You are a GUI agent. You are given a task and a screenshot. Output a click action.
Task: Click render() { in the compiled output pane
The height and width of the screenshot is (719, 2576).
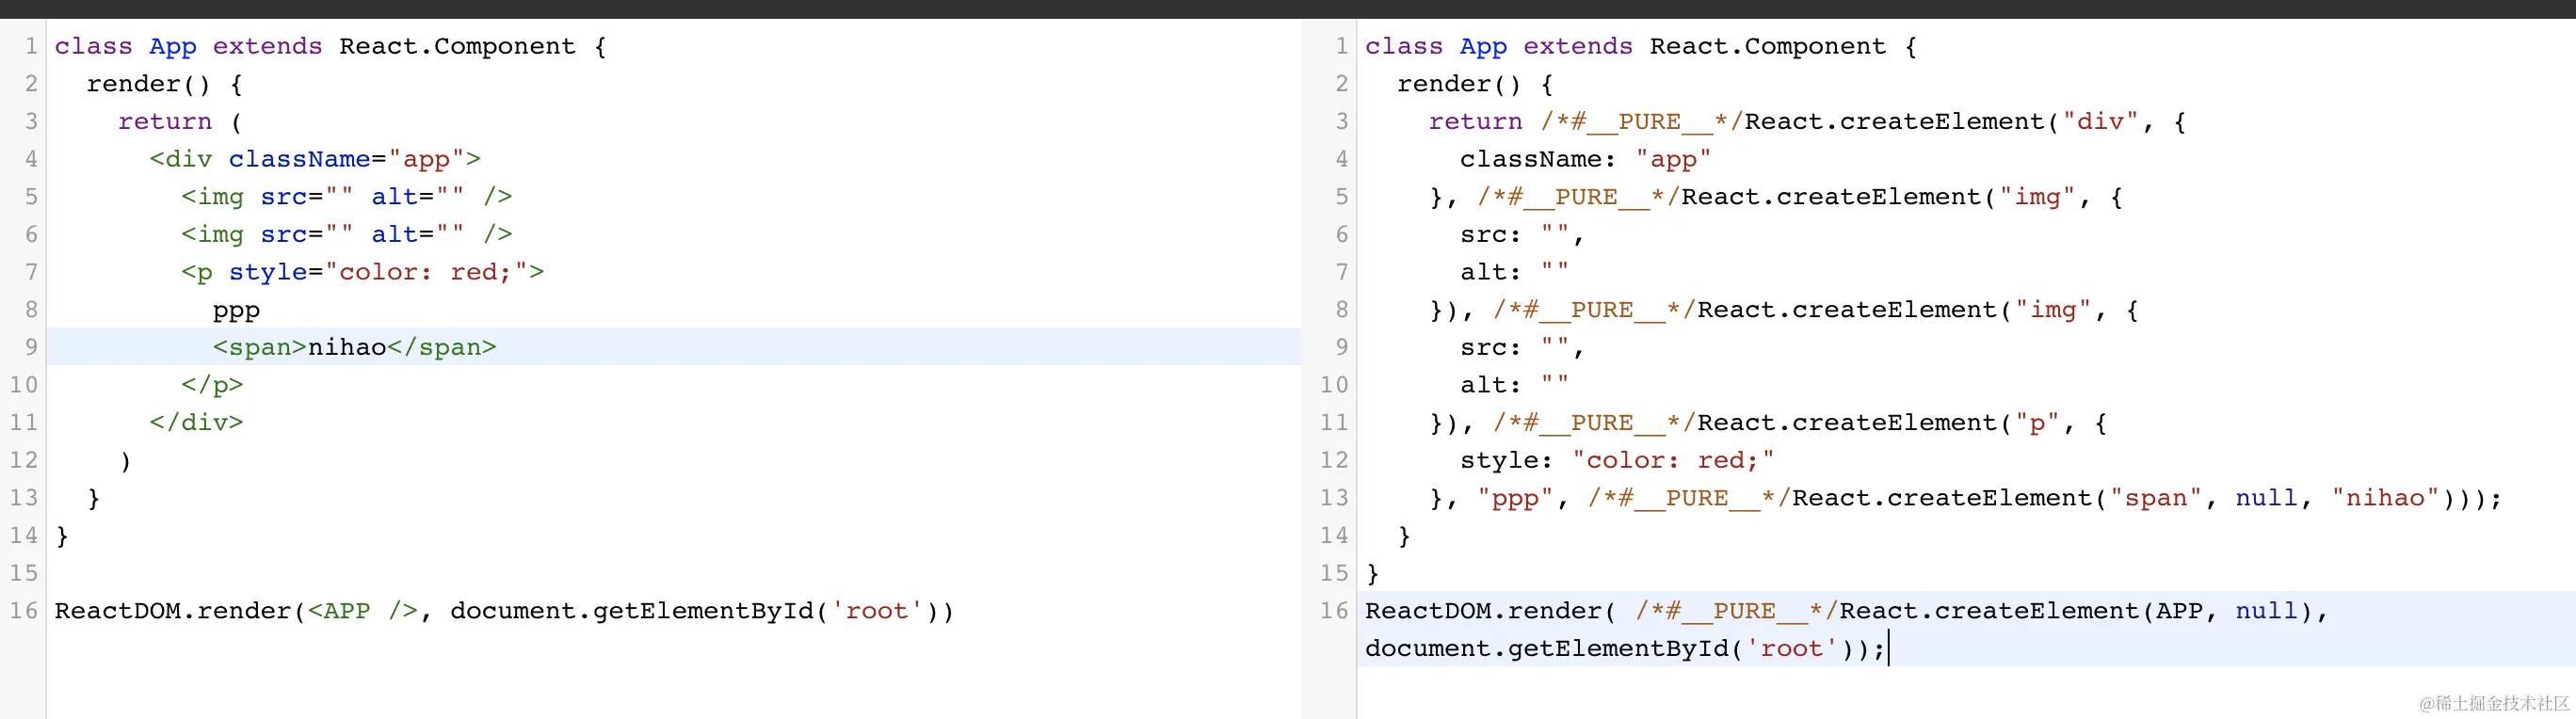[x=1475, y=84]
